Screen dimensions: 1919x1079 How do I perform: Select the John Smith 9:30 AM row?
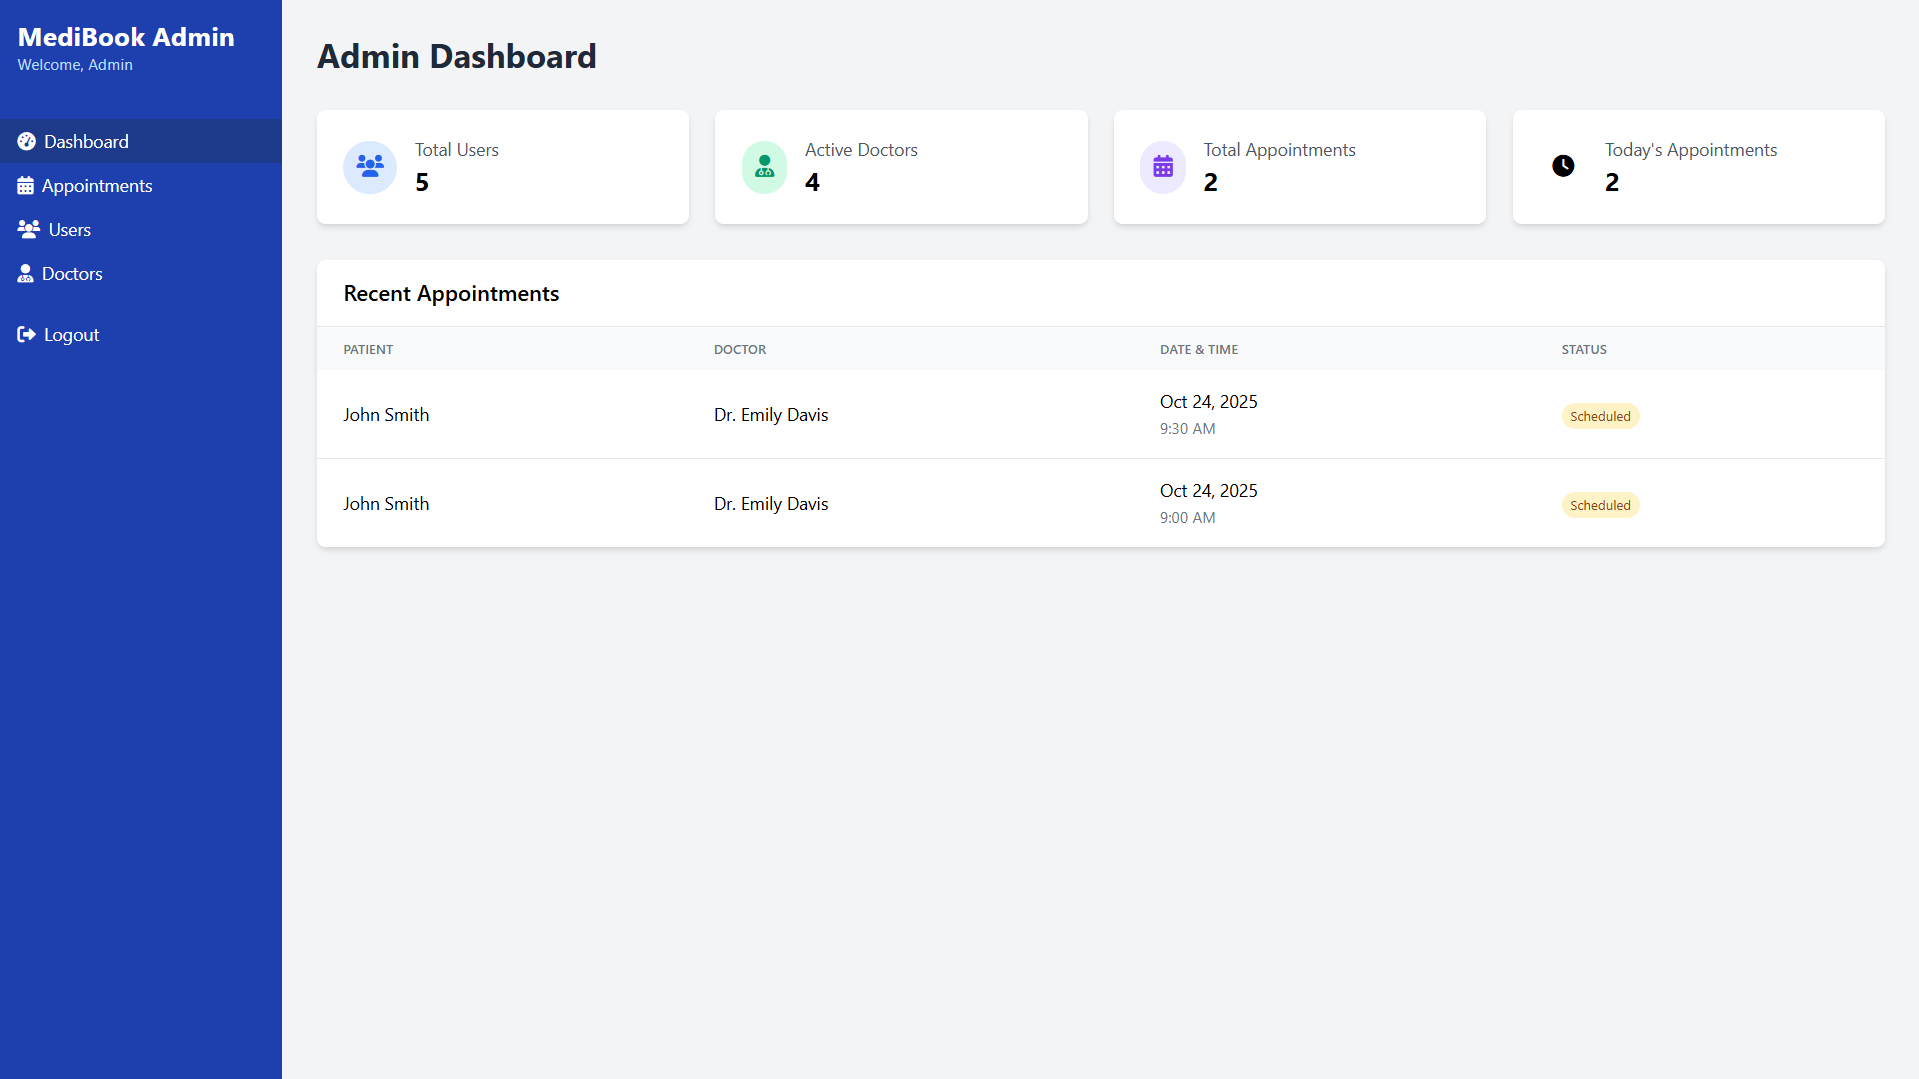[x=386, y=415]
